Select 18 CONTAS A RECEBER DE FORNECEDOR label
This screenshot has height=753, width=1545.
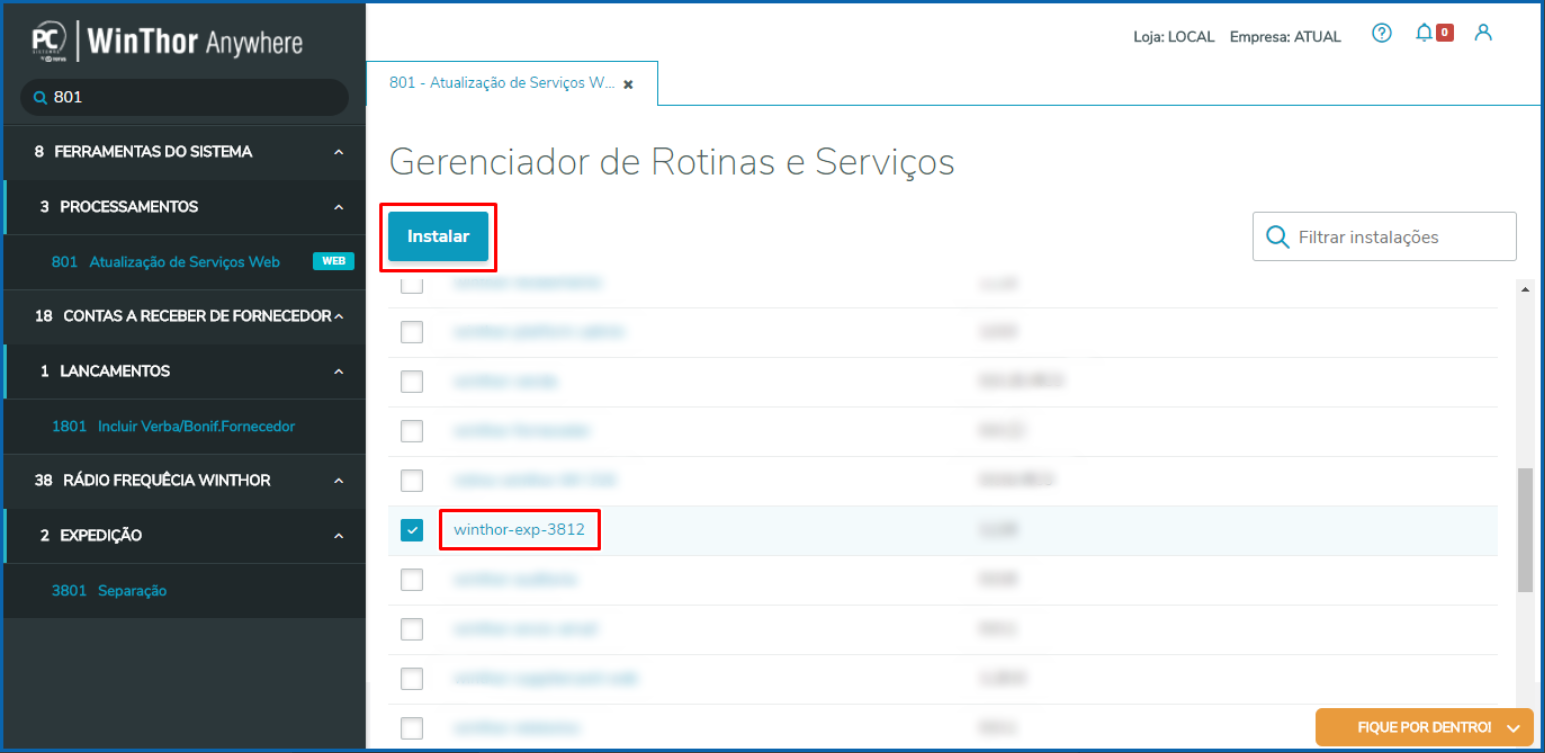tap(182, 316)
